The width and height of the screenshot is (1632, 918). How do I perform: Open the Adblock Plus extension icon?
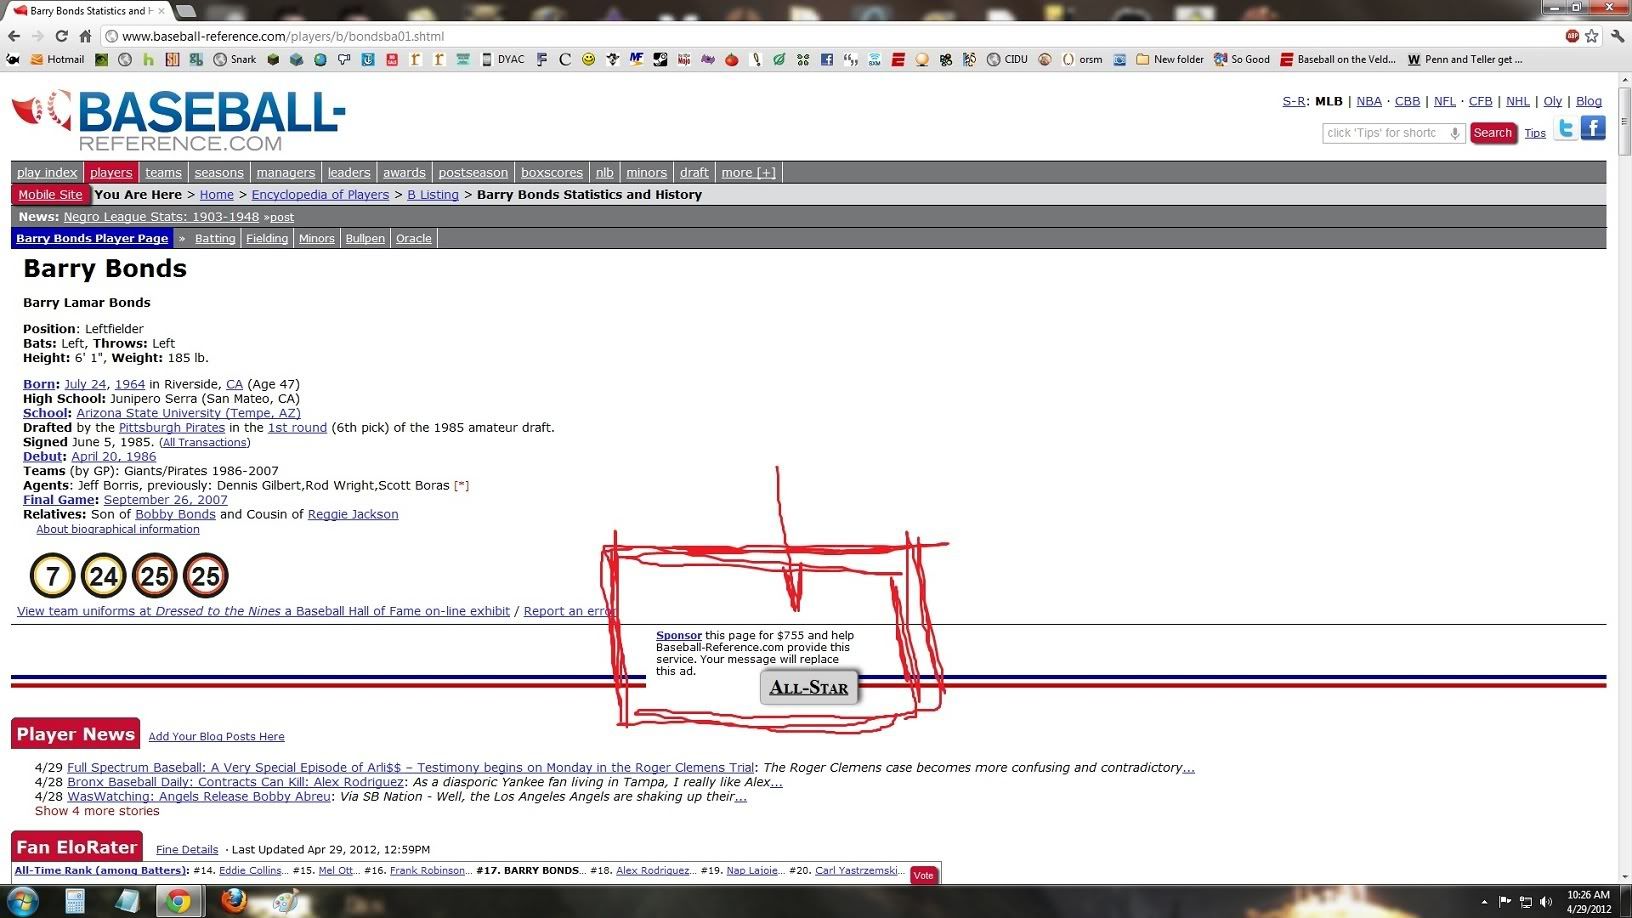pos(1572,36)
